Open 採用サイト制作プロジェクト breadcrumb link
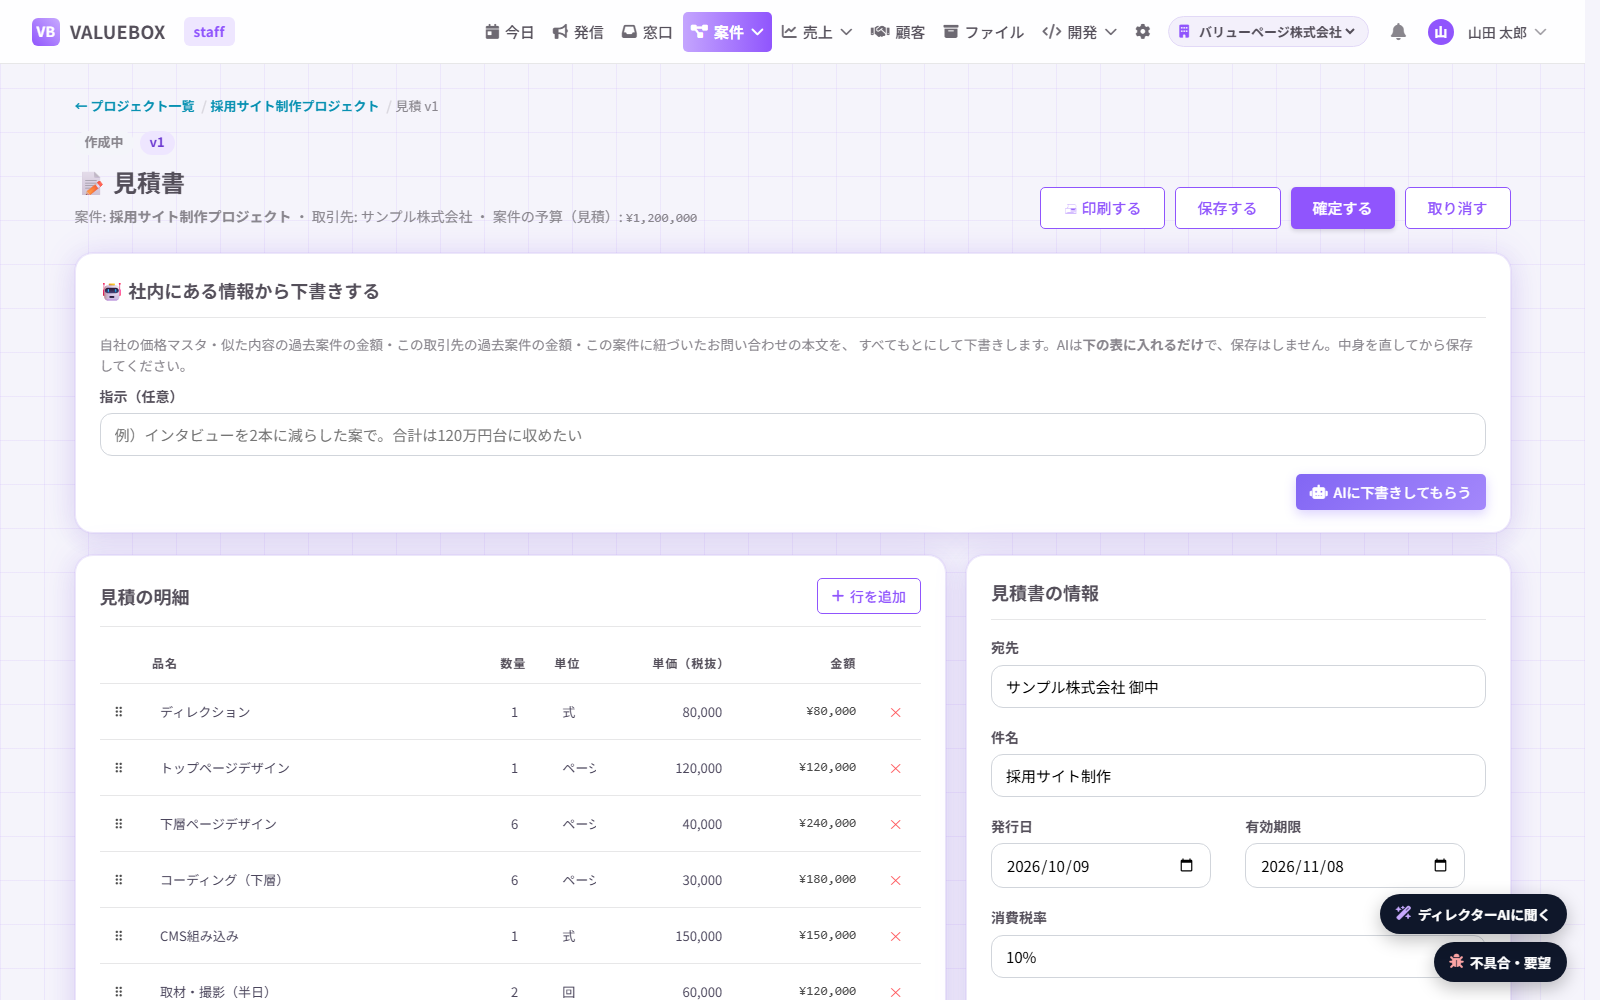The height and width of the screenshot is (1000, 1600). point(294,106)
